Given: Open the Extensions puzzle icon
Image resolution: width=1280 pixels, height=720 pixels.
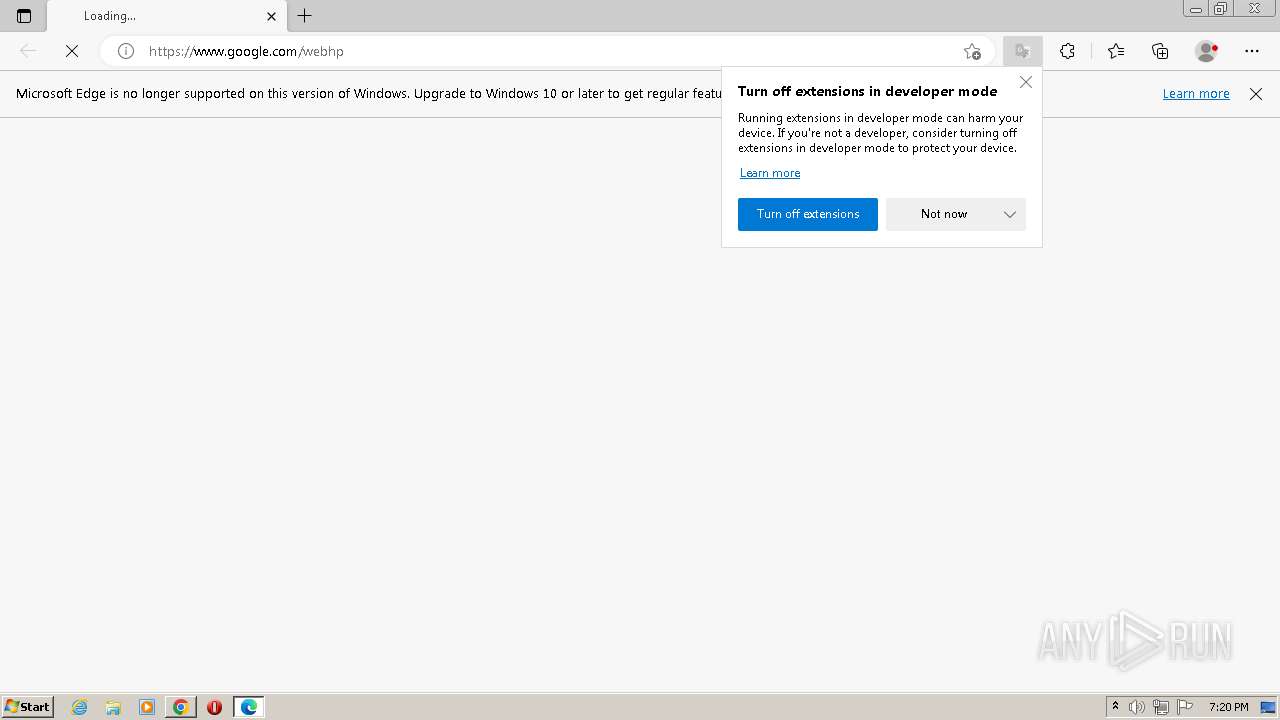Looking at the screenshot, I should click(1068, 51).
